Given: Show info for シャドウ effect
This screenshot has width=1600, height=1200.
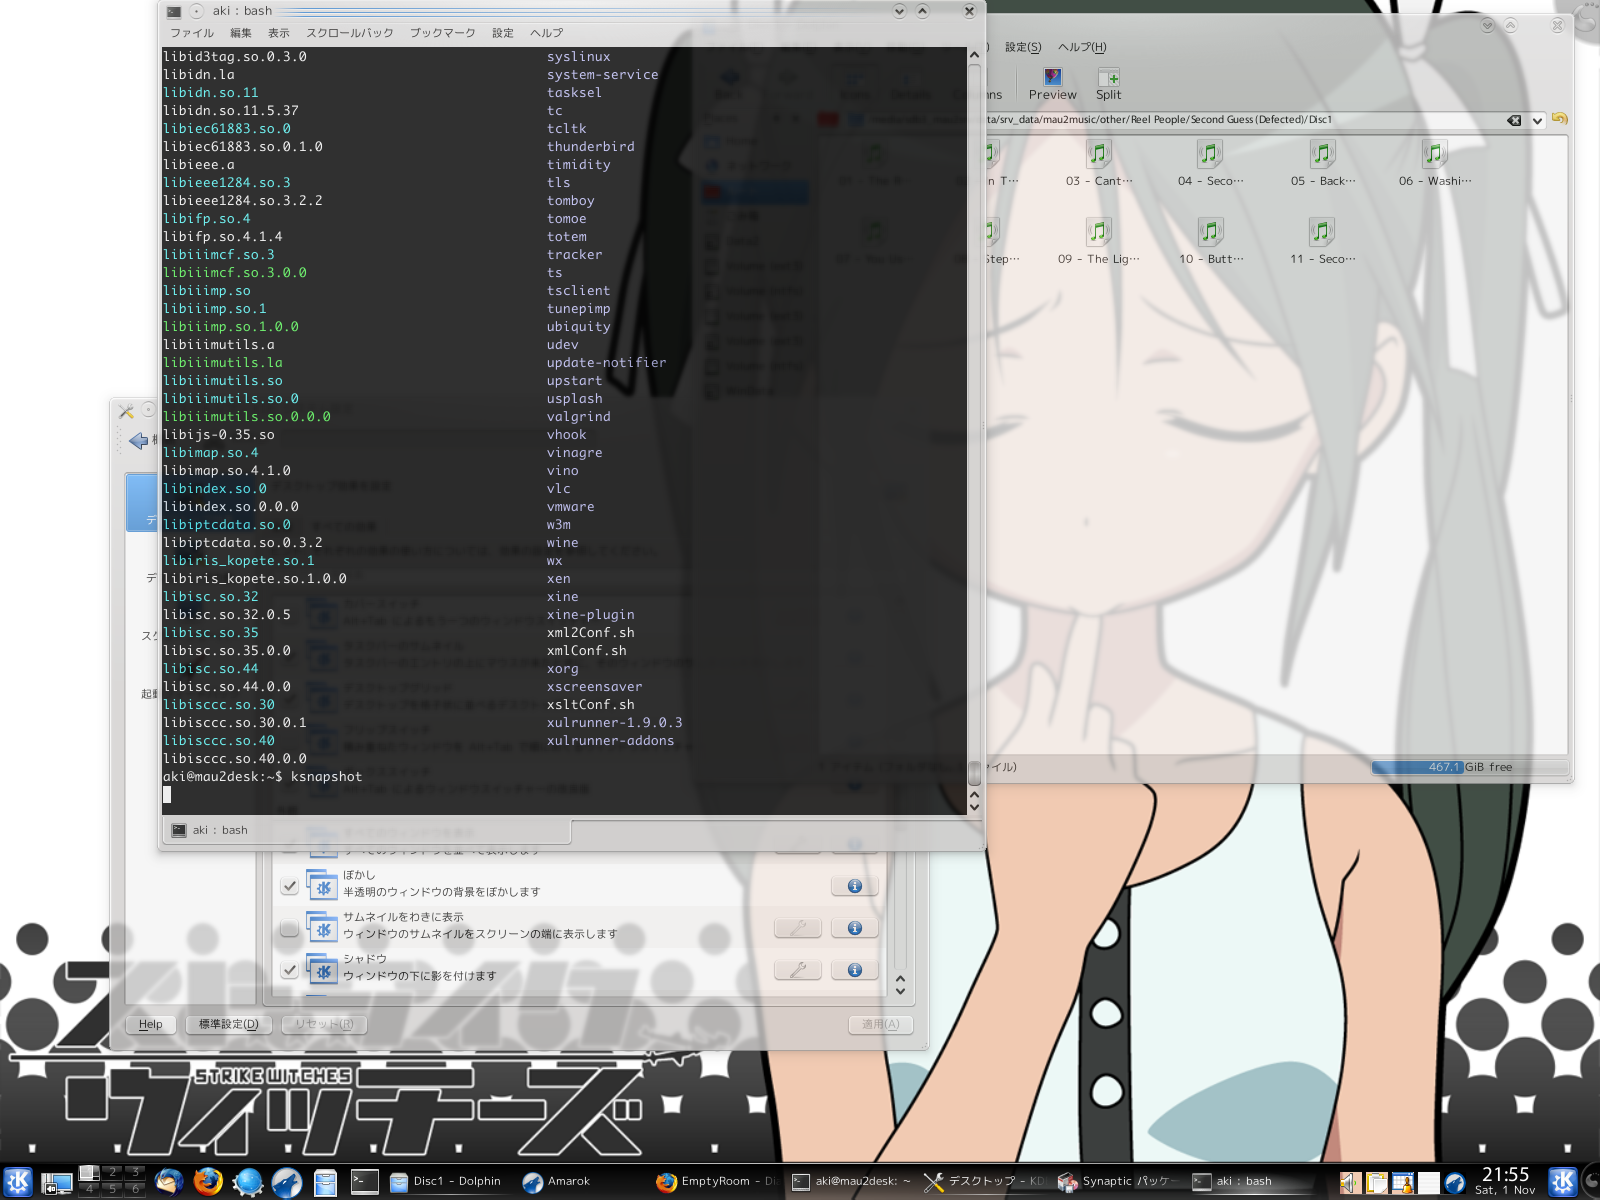Looking at the screenshot, I should click(x=854, y=970).
